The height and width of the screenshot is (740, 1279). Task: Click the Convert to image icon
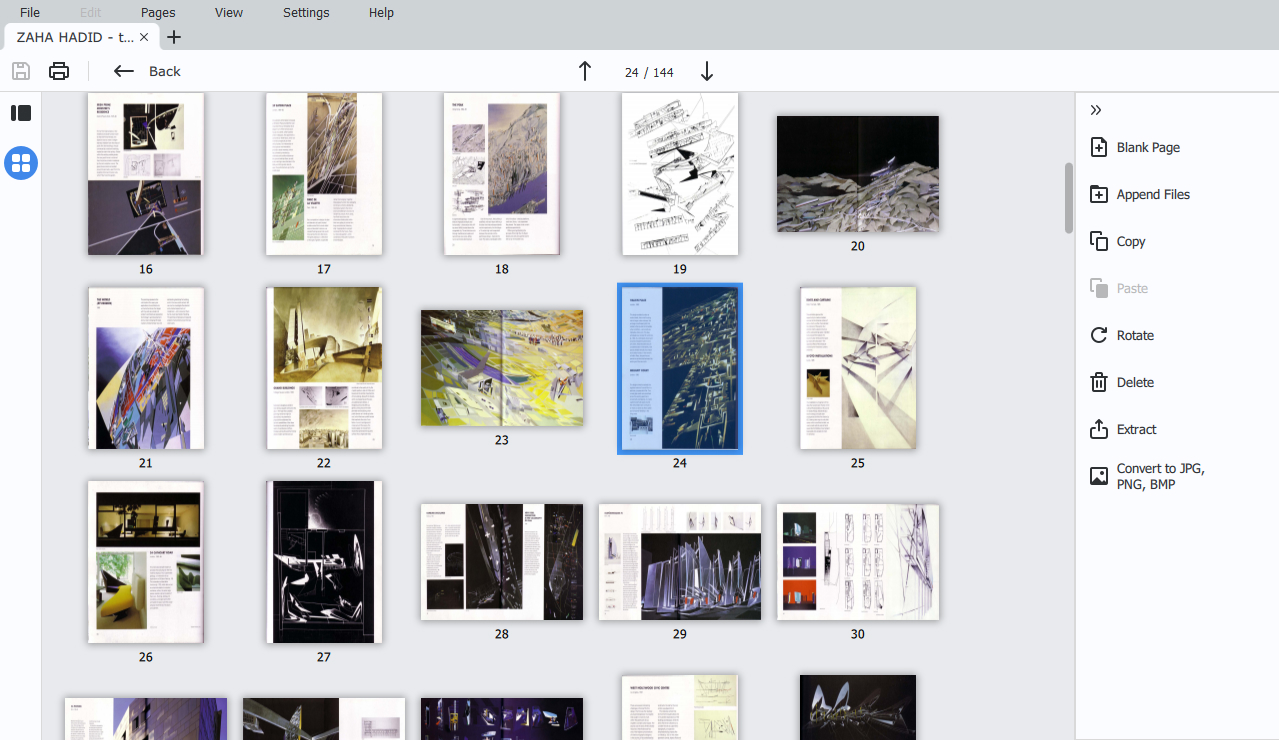(x=1099, y=476)
